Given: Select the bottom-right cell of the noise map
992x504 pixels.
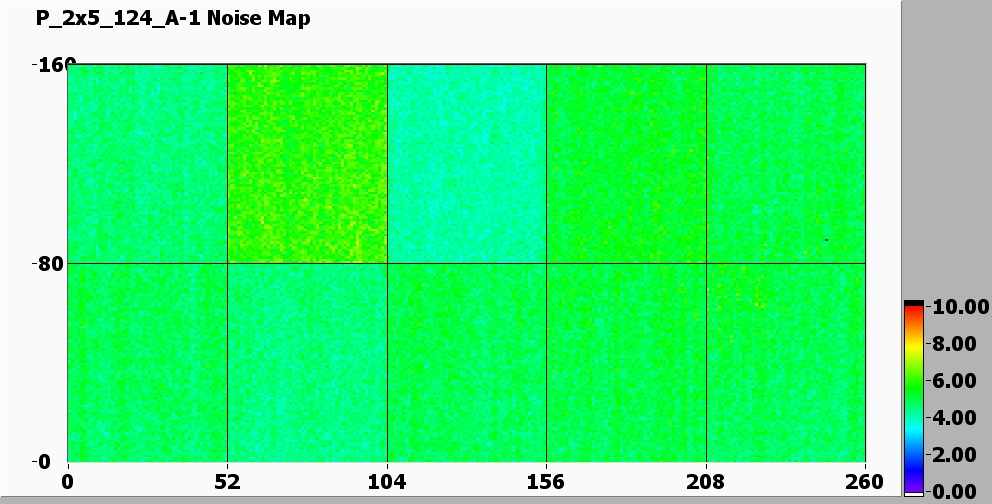Looking at the screenshot, I should tap(785, 362).
